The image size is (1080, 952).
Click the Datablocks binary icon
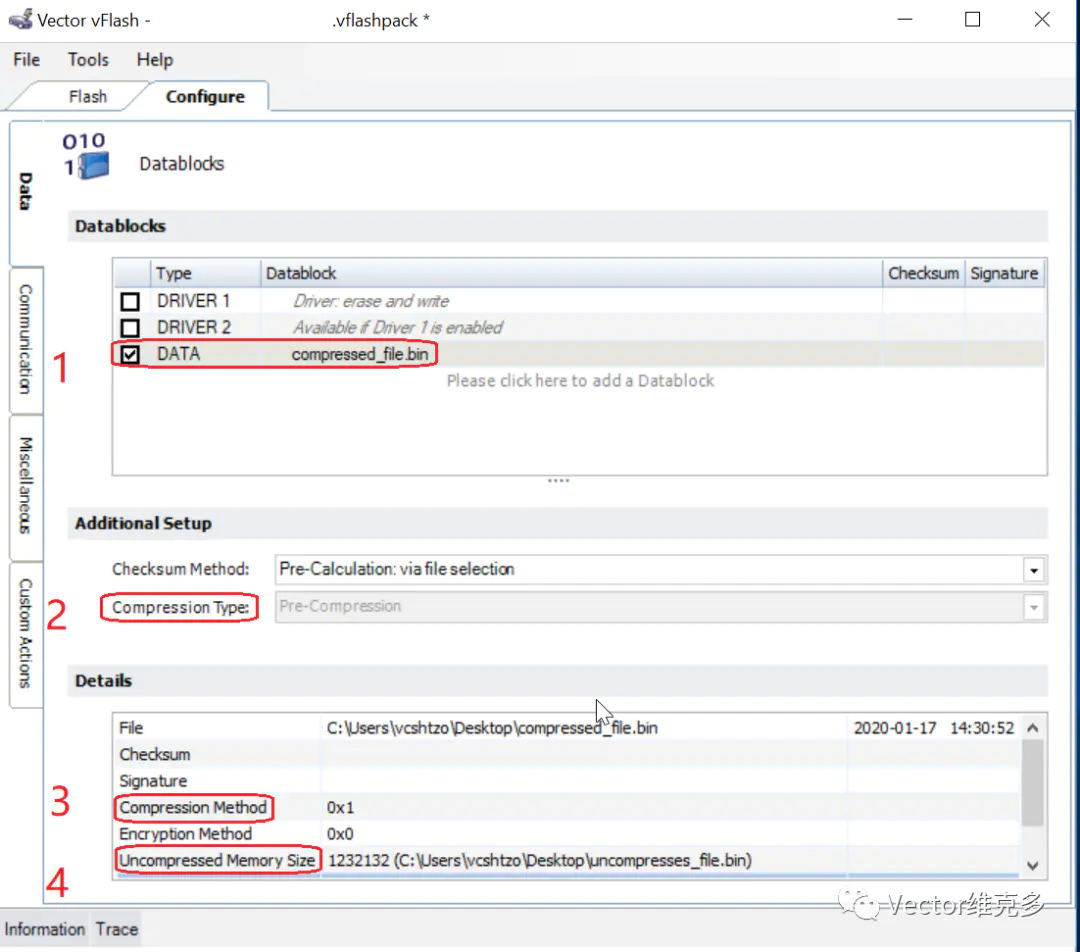tap(86, 157)
